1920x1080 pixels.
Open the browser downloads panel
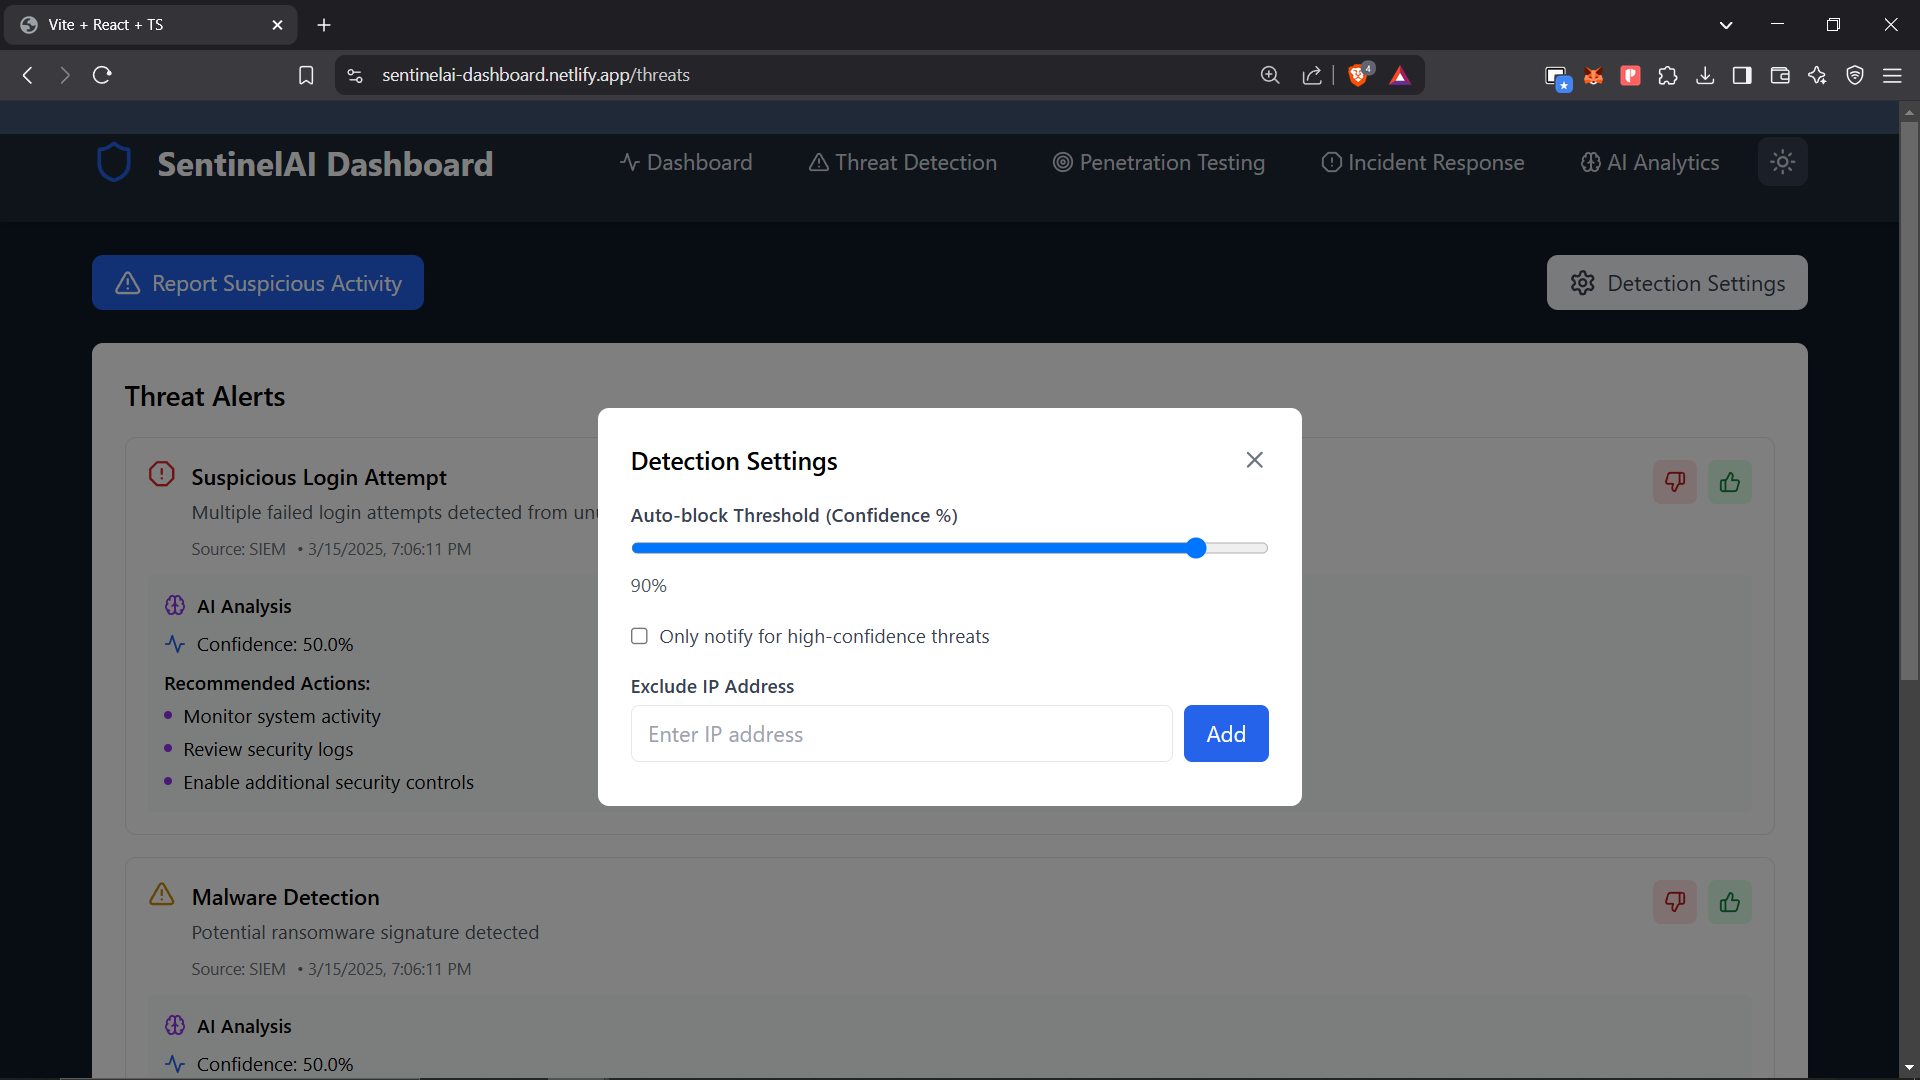click(x=1705, y=75)
